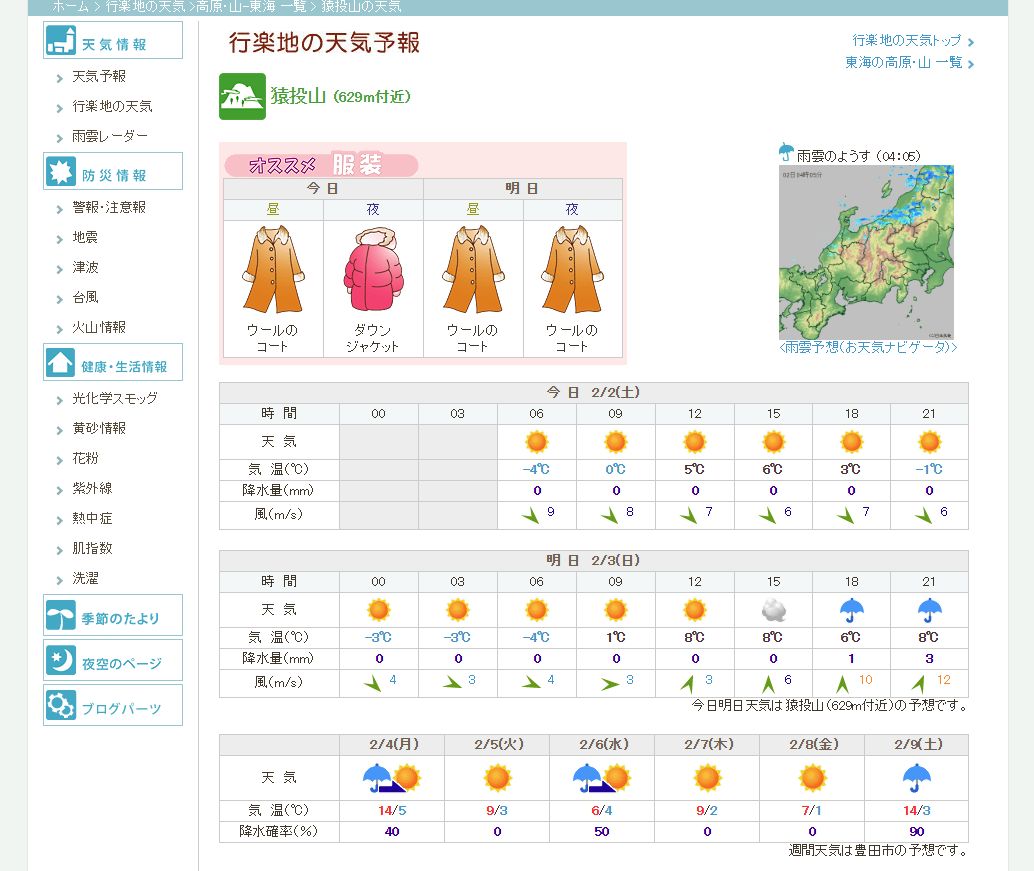Image resolution: width=1034 pixels, height=871 pixels.
Task: Click the 防災情報 section icon
Action: pos(61,172)
